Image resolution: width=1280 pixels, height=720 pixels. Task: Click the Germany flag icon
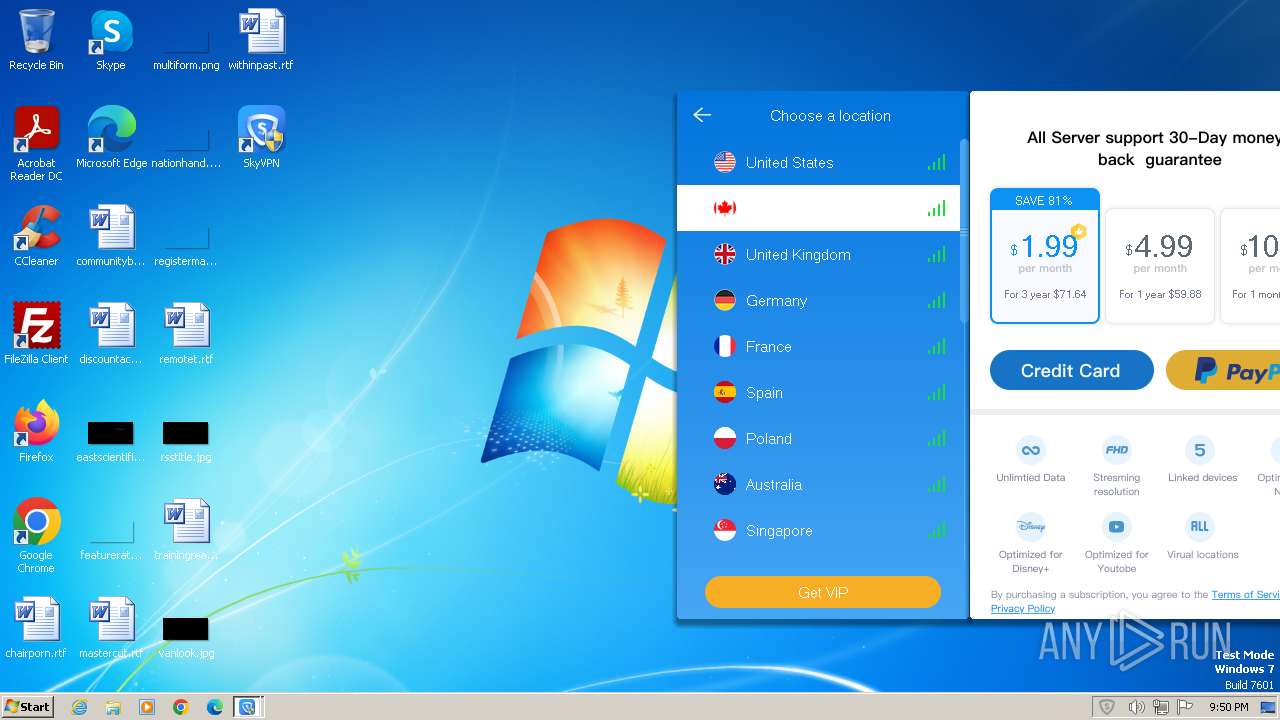click(x=725, y=300)
